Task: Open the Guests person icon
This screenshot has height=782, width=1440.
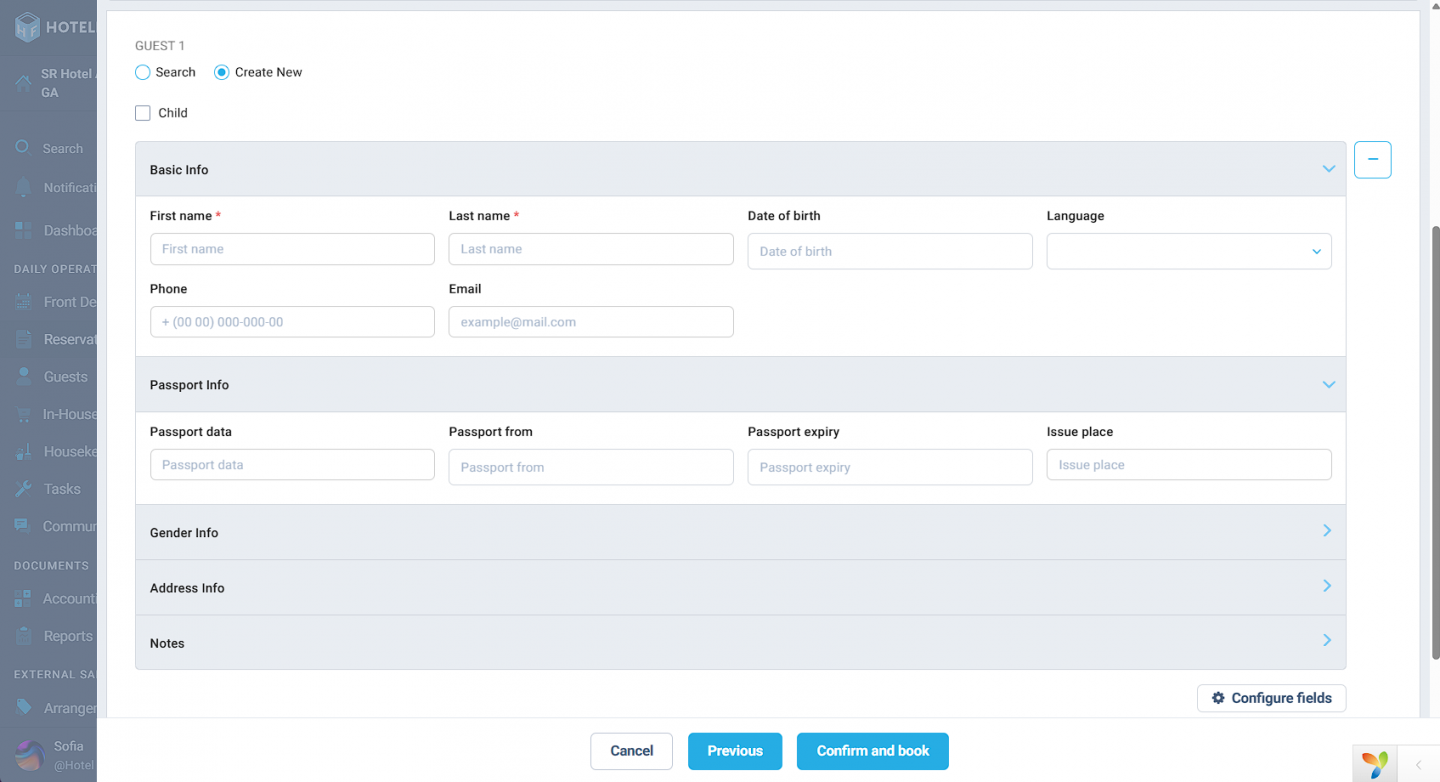Action: [x=23, y=376]
